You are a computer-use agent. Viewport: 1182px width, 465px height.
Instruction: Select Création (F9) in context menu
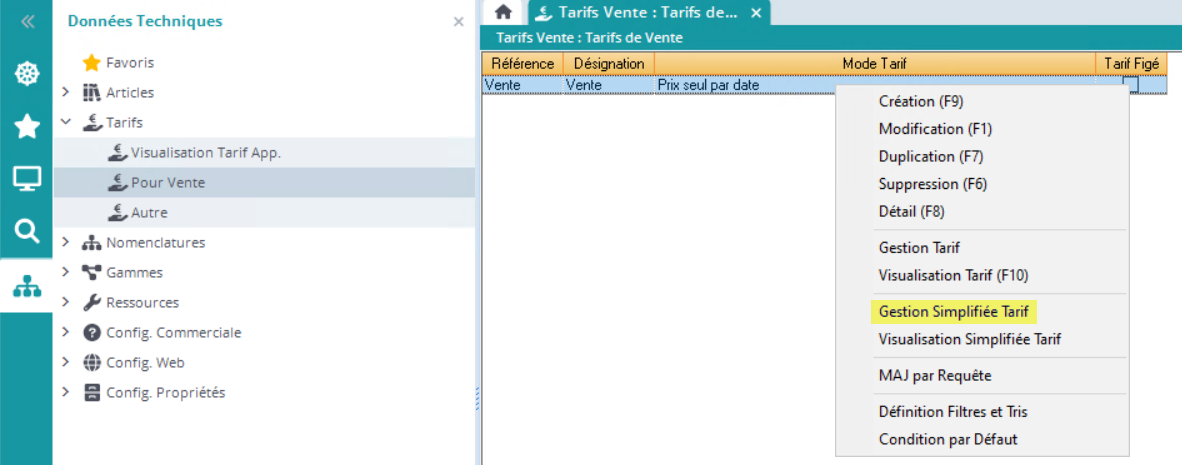pos(920,101)
